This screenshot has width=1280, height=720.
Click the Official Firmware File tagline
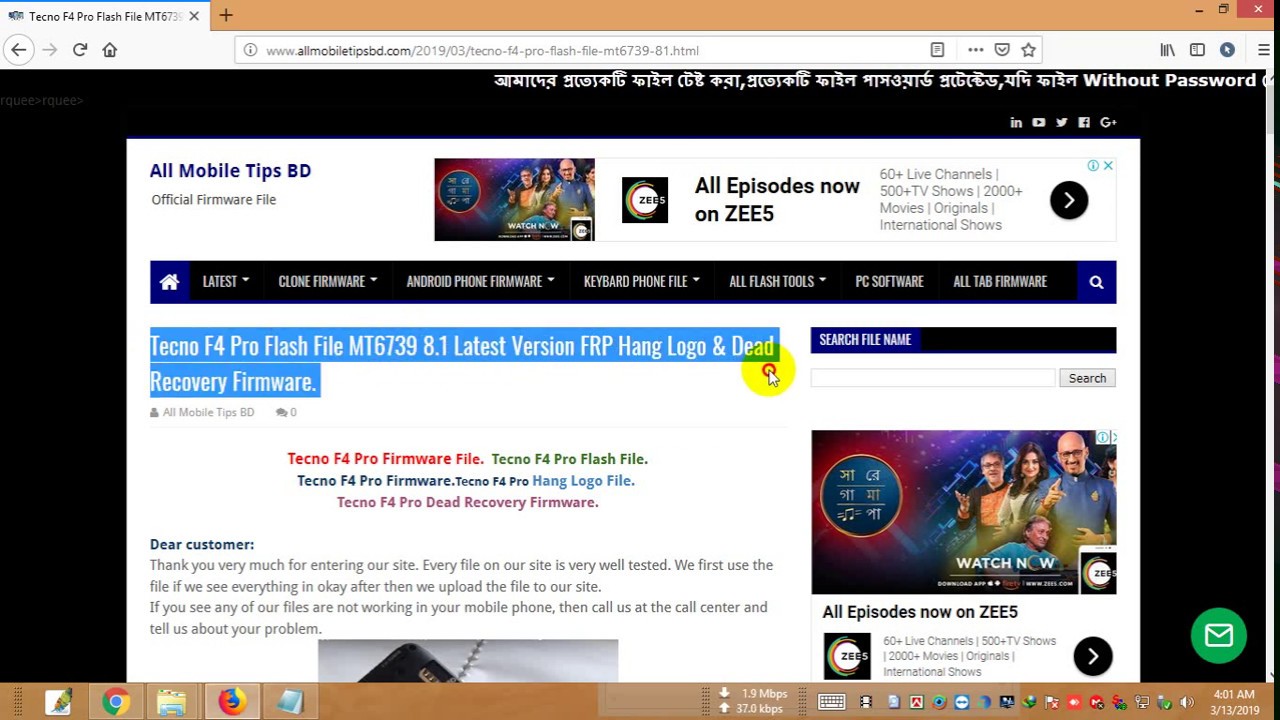213,199
